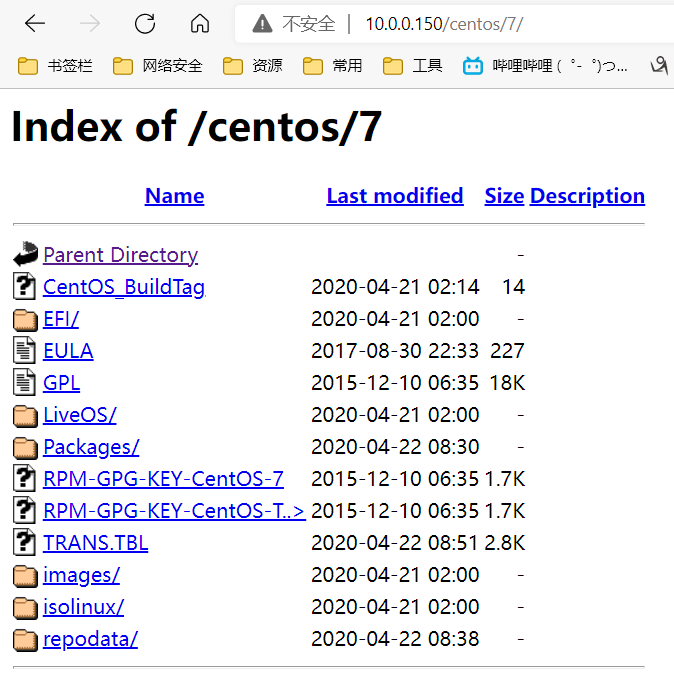Open the GPL file link
The height and width of the screenshot is (687, 674).
[x=61, y=383]
